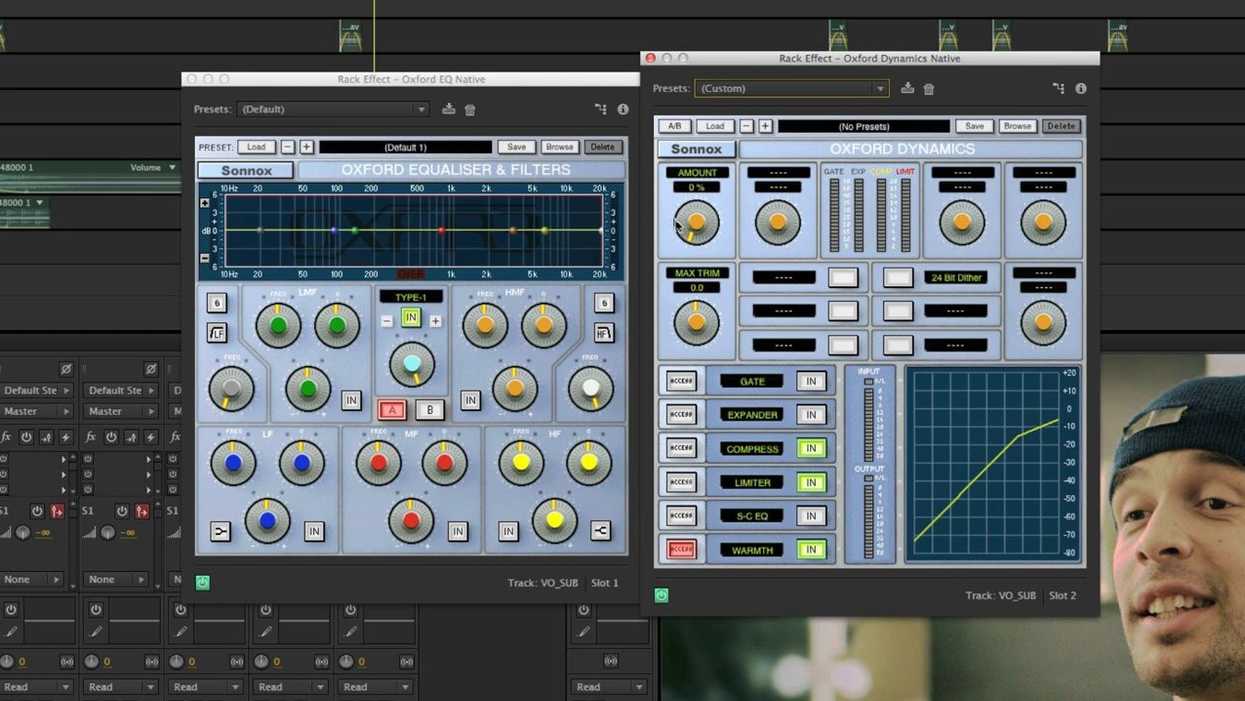This screenshot has width=1245, height=701.
Task: Click ACCESS button for COMPRESS section
Action: pyautogui.click(x=681, y=448)
